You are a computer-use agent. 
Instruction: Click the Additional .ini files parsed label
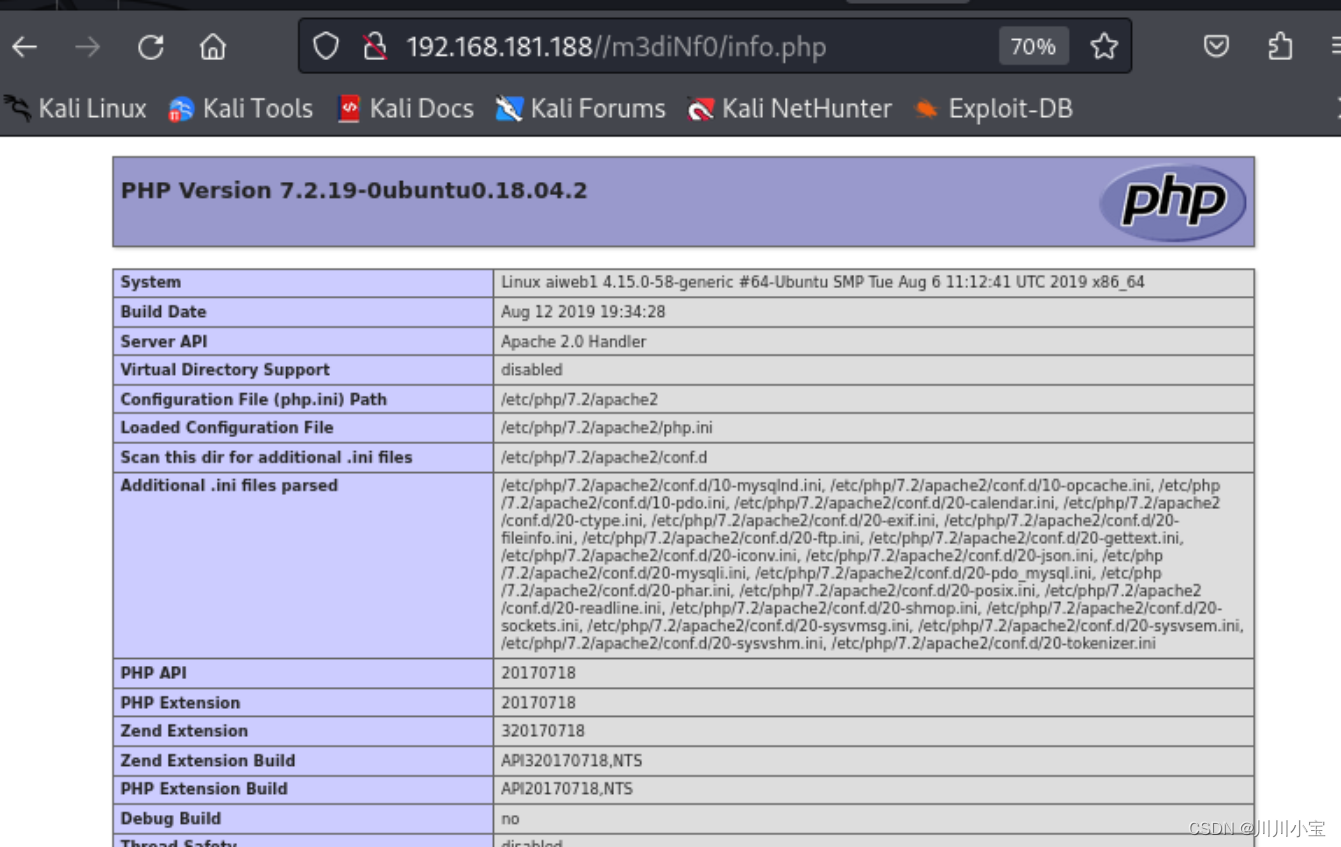229,485
